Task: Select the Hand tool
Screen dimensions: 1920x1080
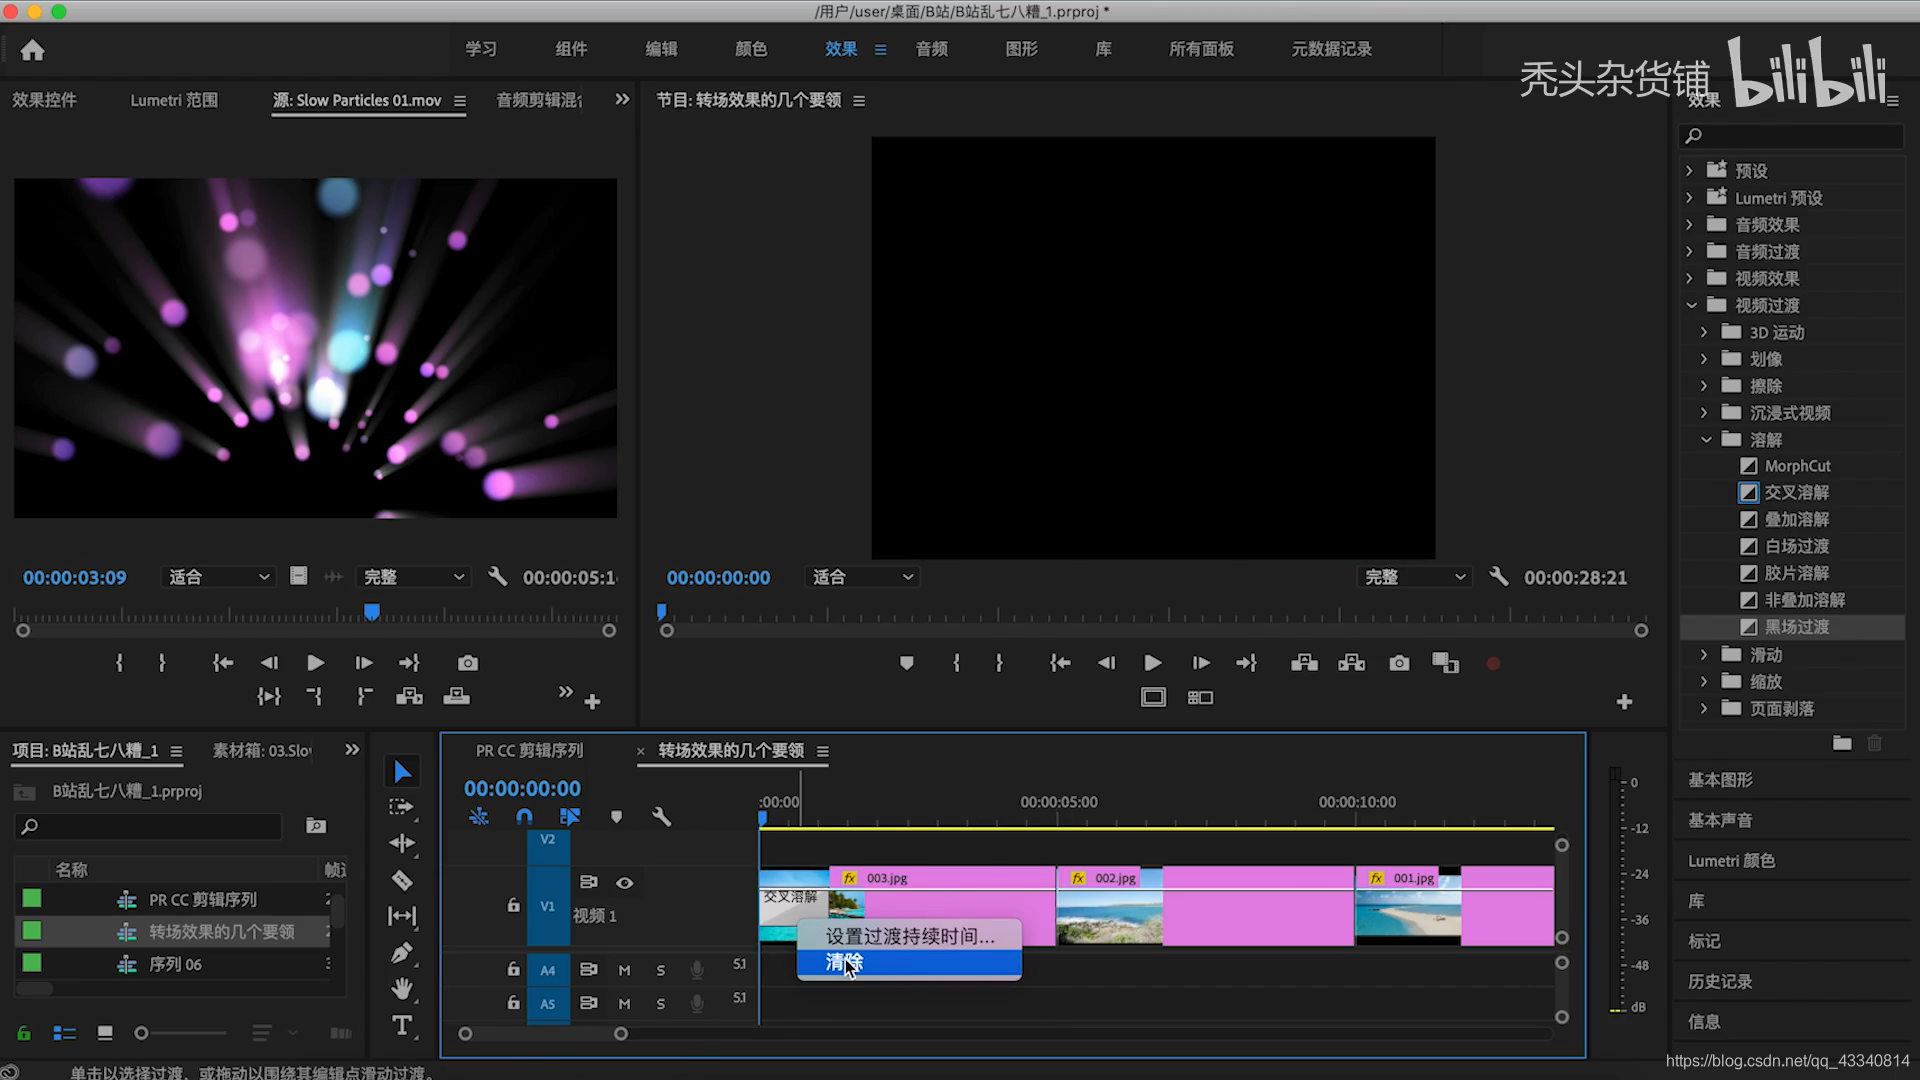Action: click(402, 989)
